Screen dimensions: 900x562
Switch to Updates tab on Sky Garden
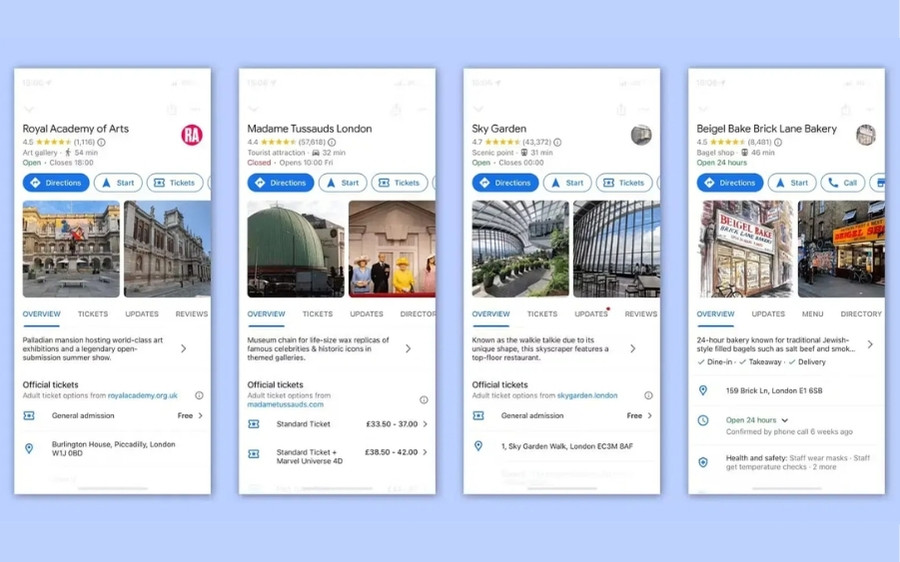click(x=591, y=314)
